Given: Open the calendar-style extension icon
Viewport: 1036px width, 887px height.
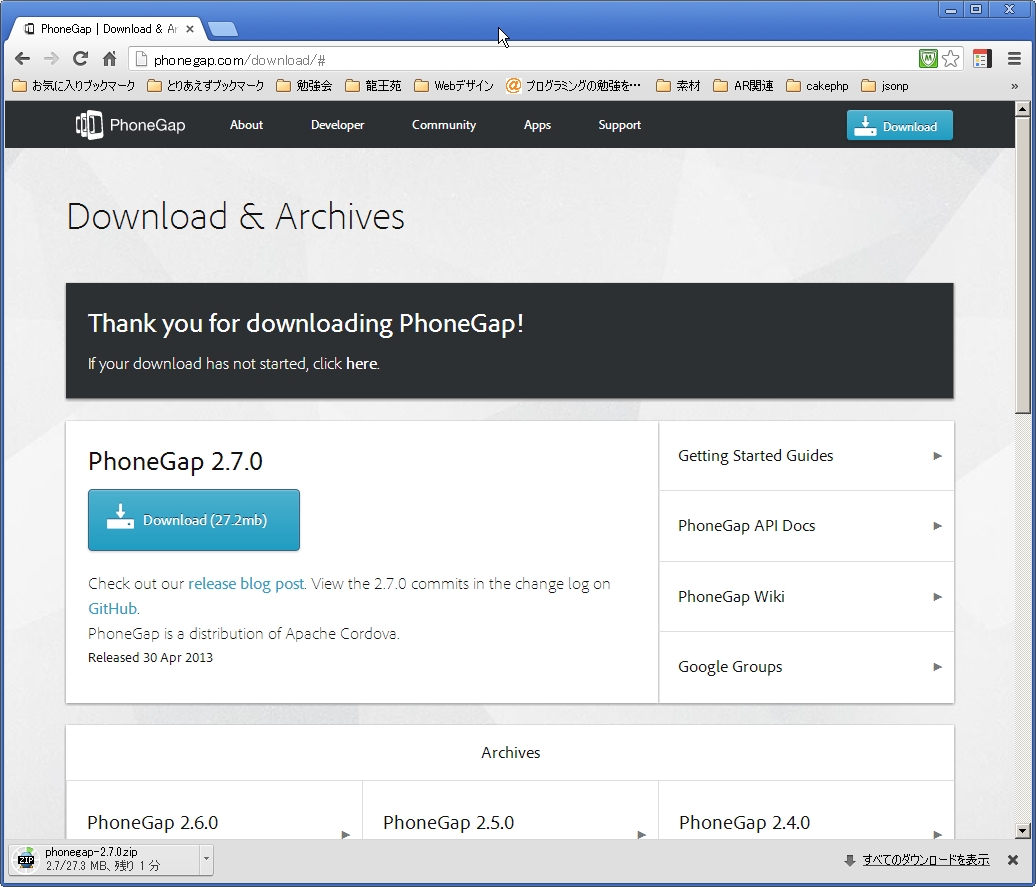Looking at the screenshot, I should pos(982,59).
